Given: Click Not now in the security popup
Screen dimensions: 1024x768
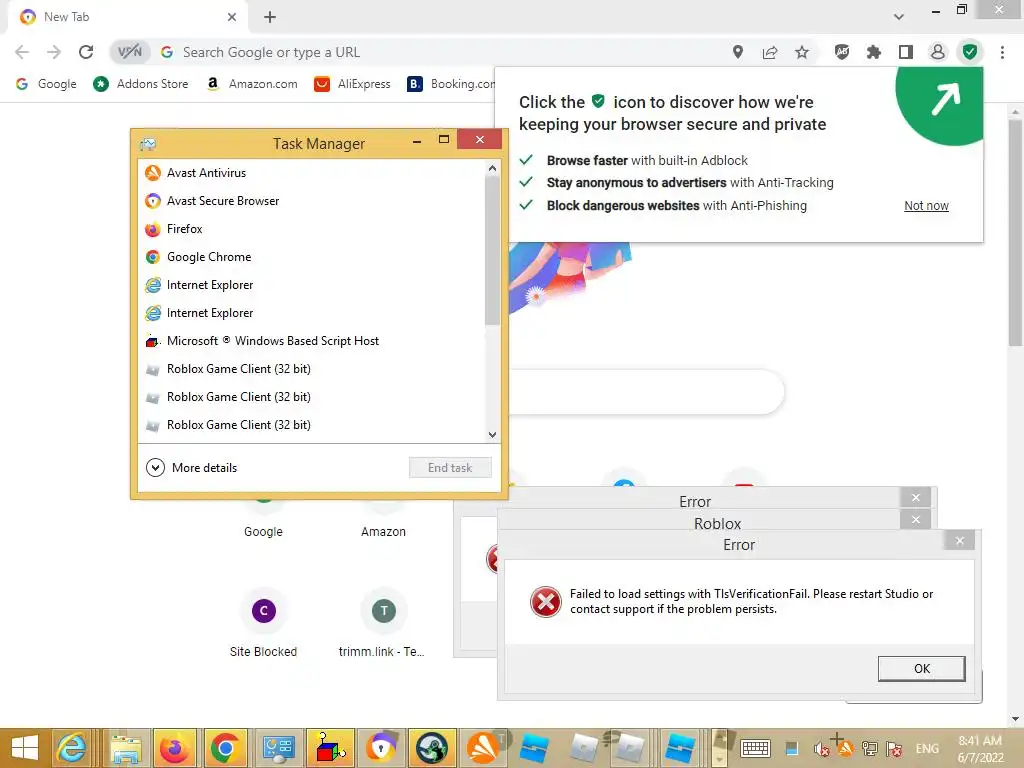Looking at the screenshot, I should (926, 206).
